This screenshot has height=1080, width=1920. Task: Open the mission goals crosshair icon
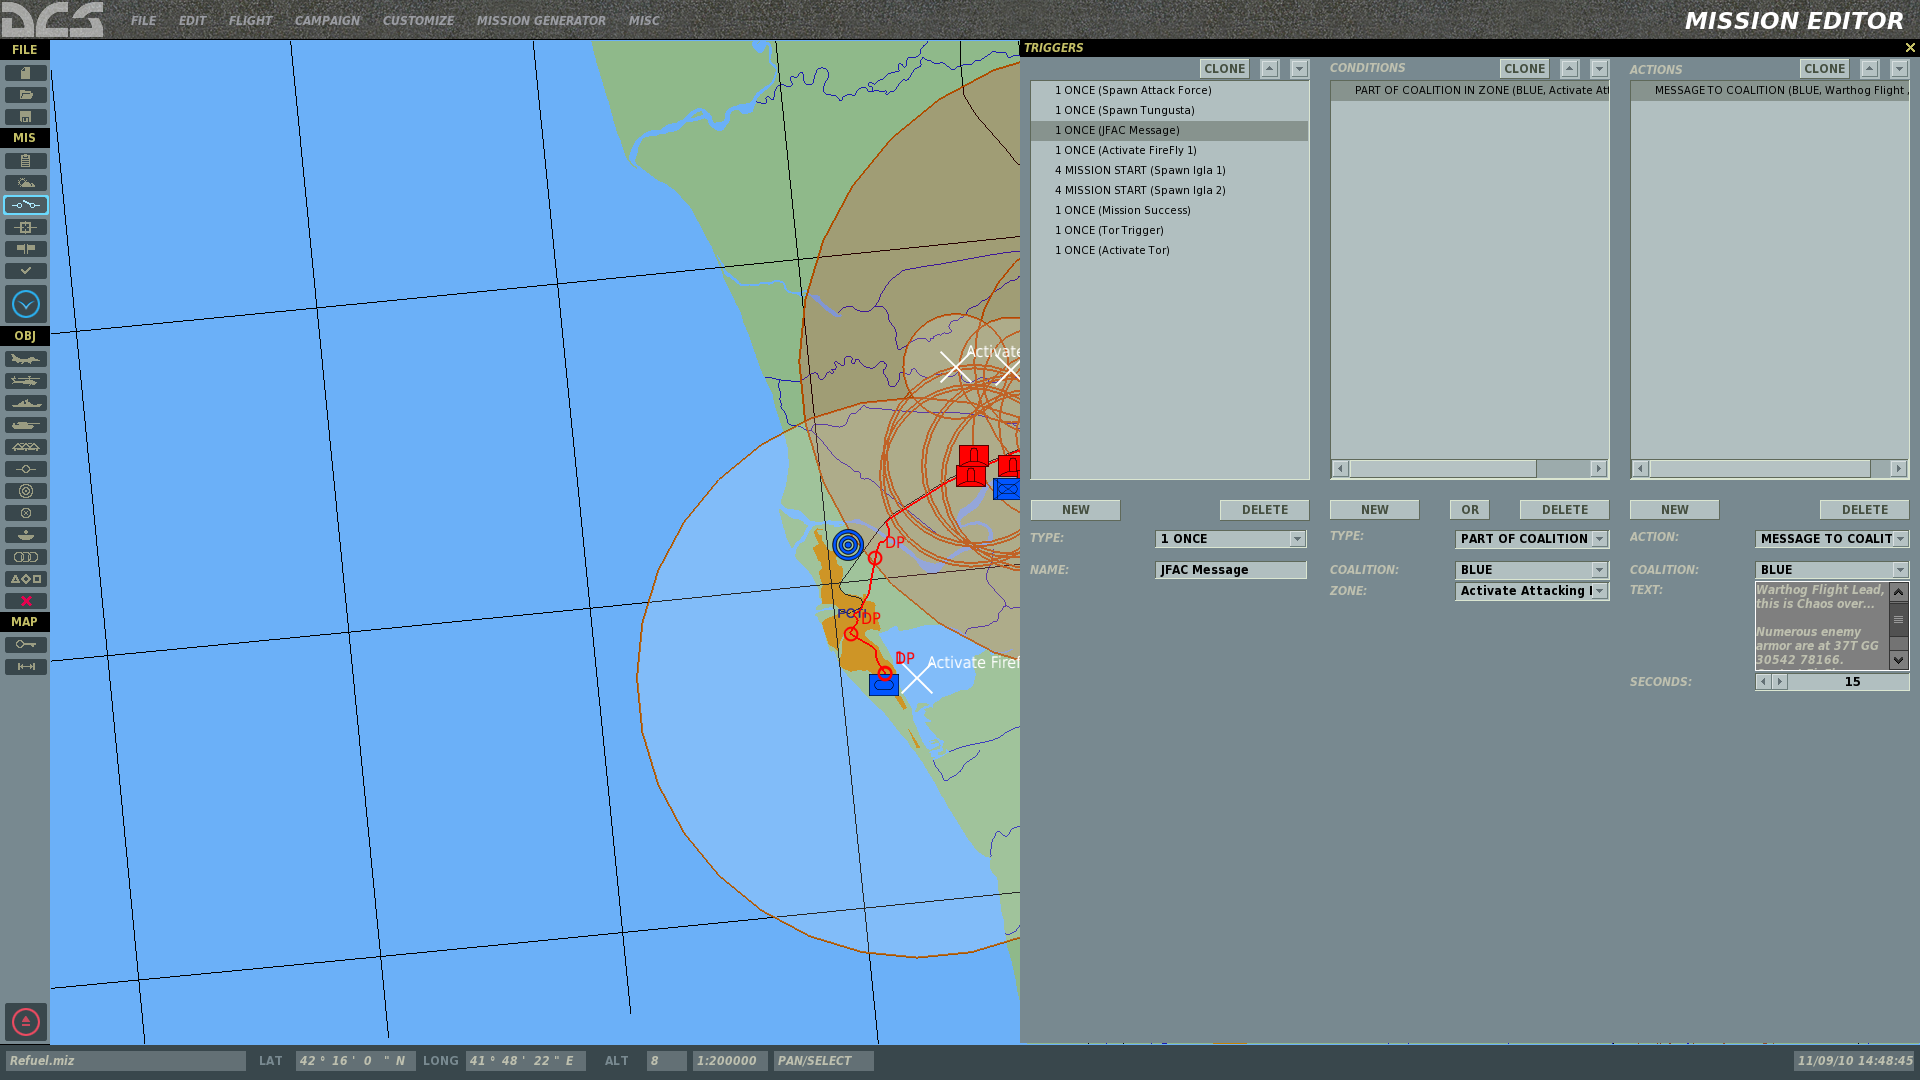tap(26, 227)
